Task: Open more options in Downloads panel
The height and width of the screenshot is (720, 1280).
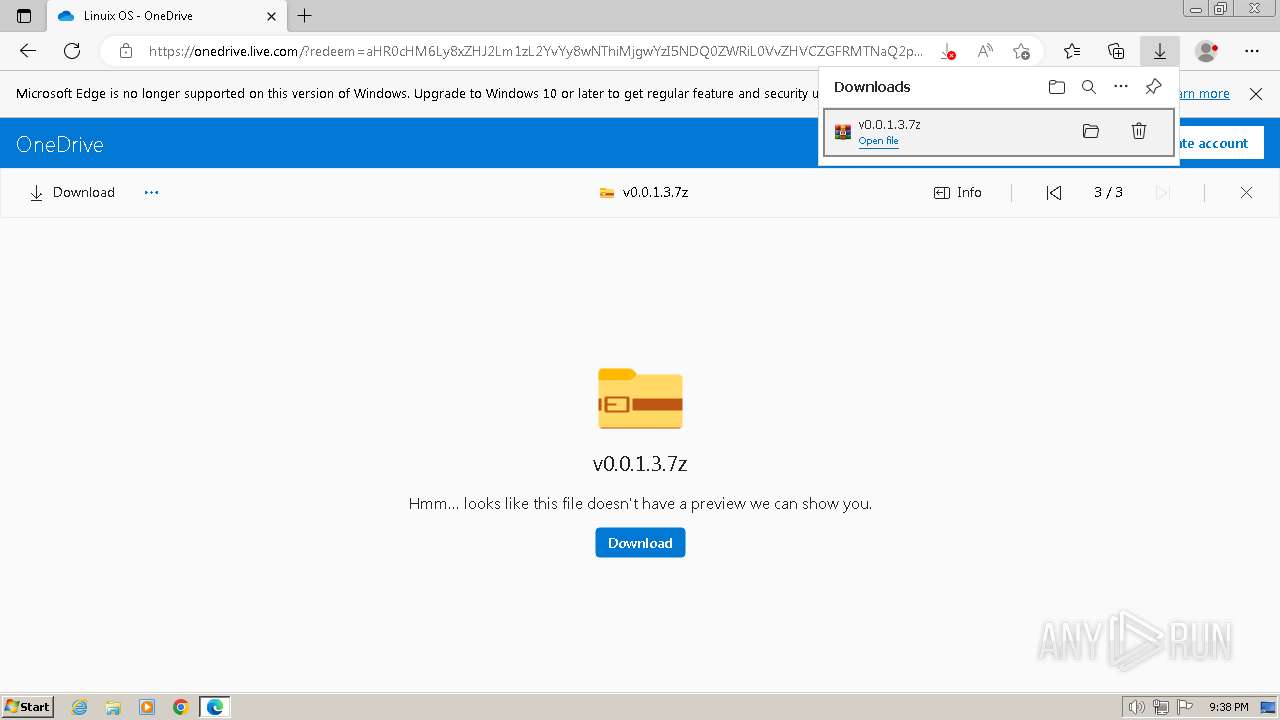Action: (1121, 87)
